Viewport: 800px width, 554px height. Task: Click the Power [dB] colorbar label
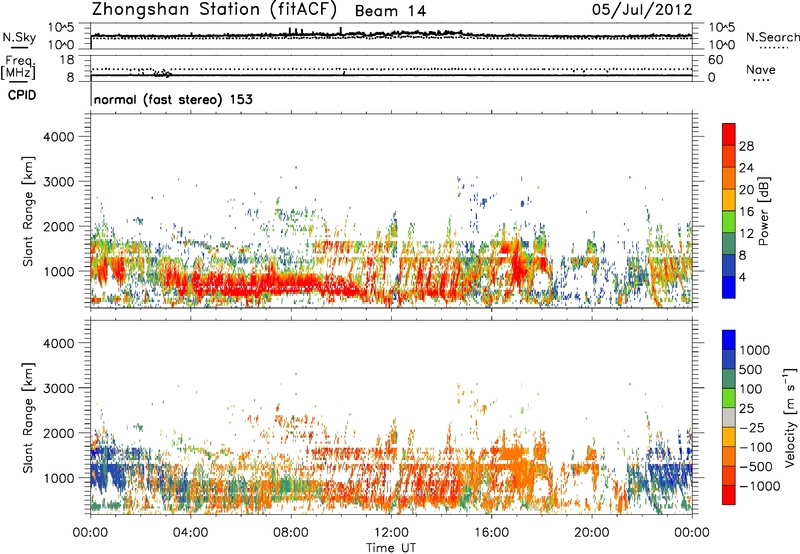tap(763, 211)
